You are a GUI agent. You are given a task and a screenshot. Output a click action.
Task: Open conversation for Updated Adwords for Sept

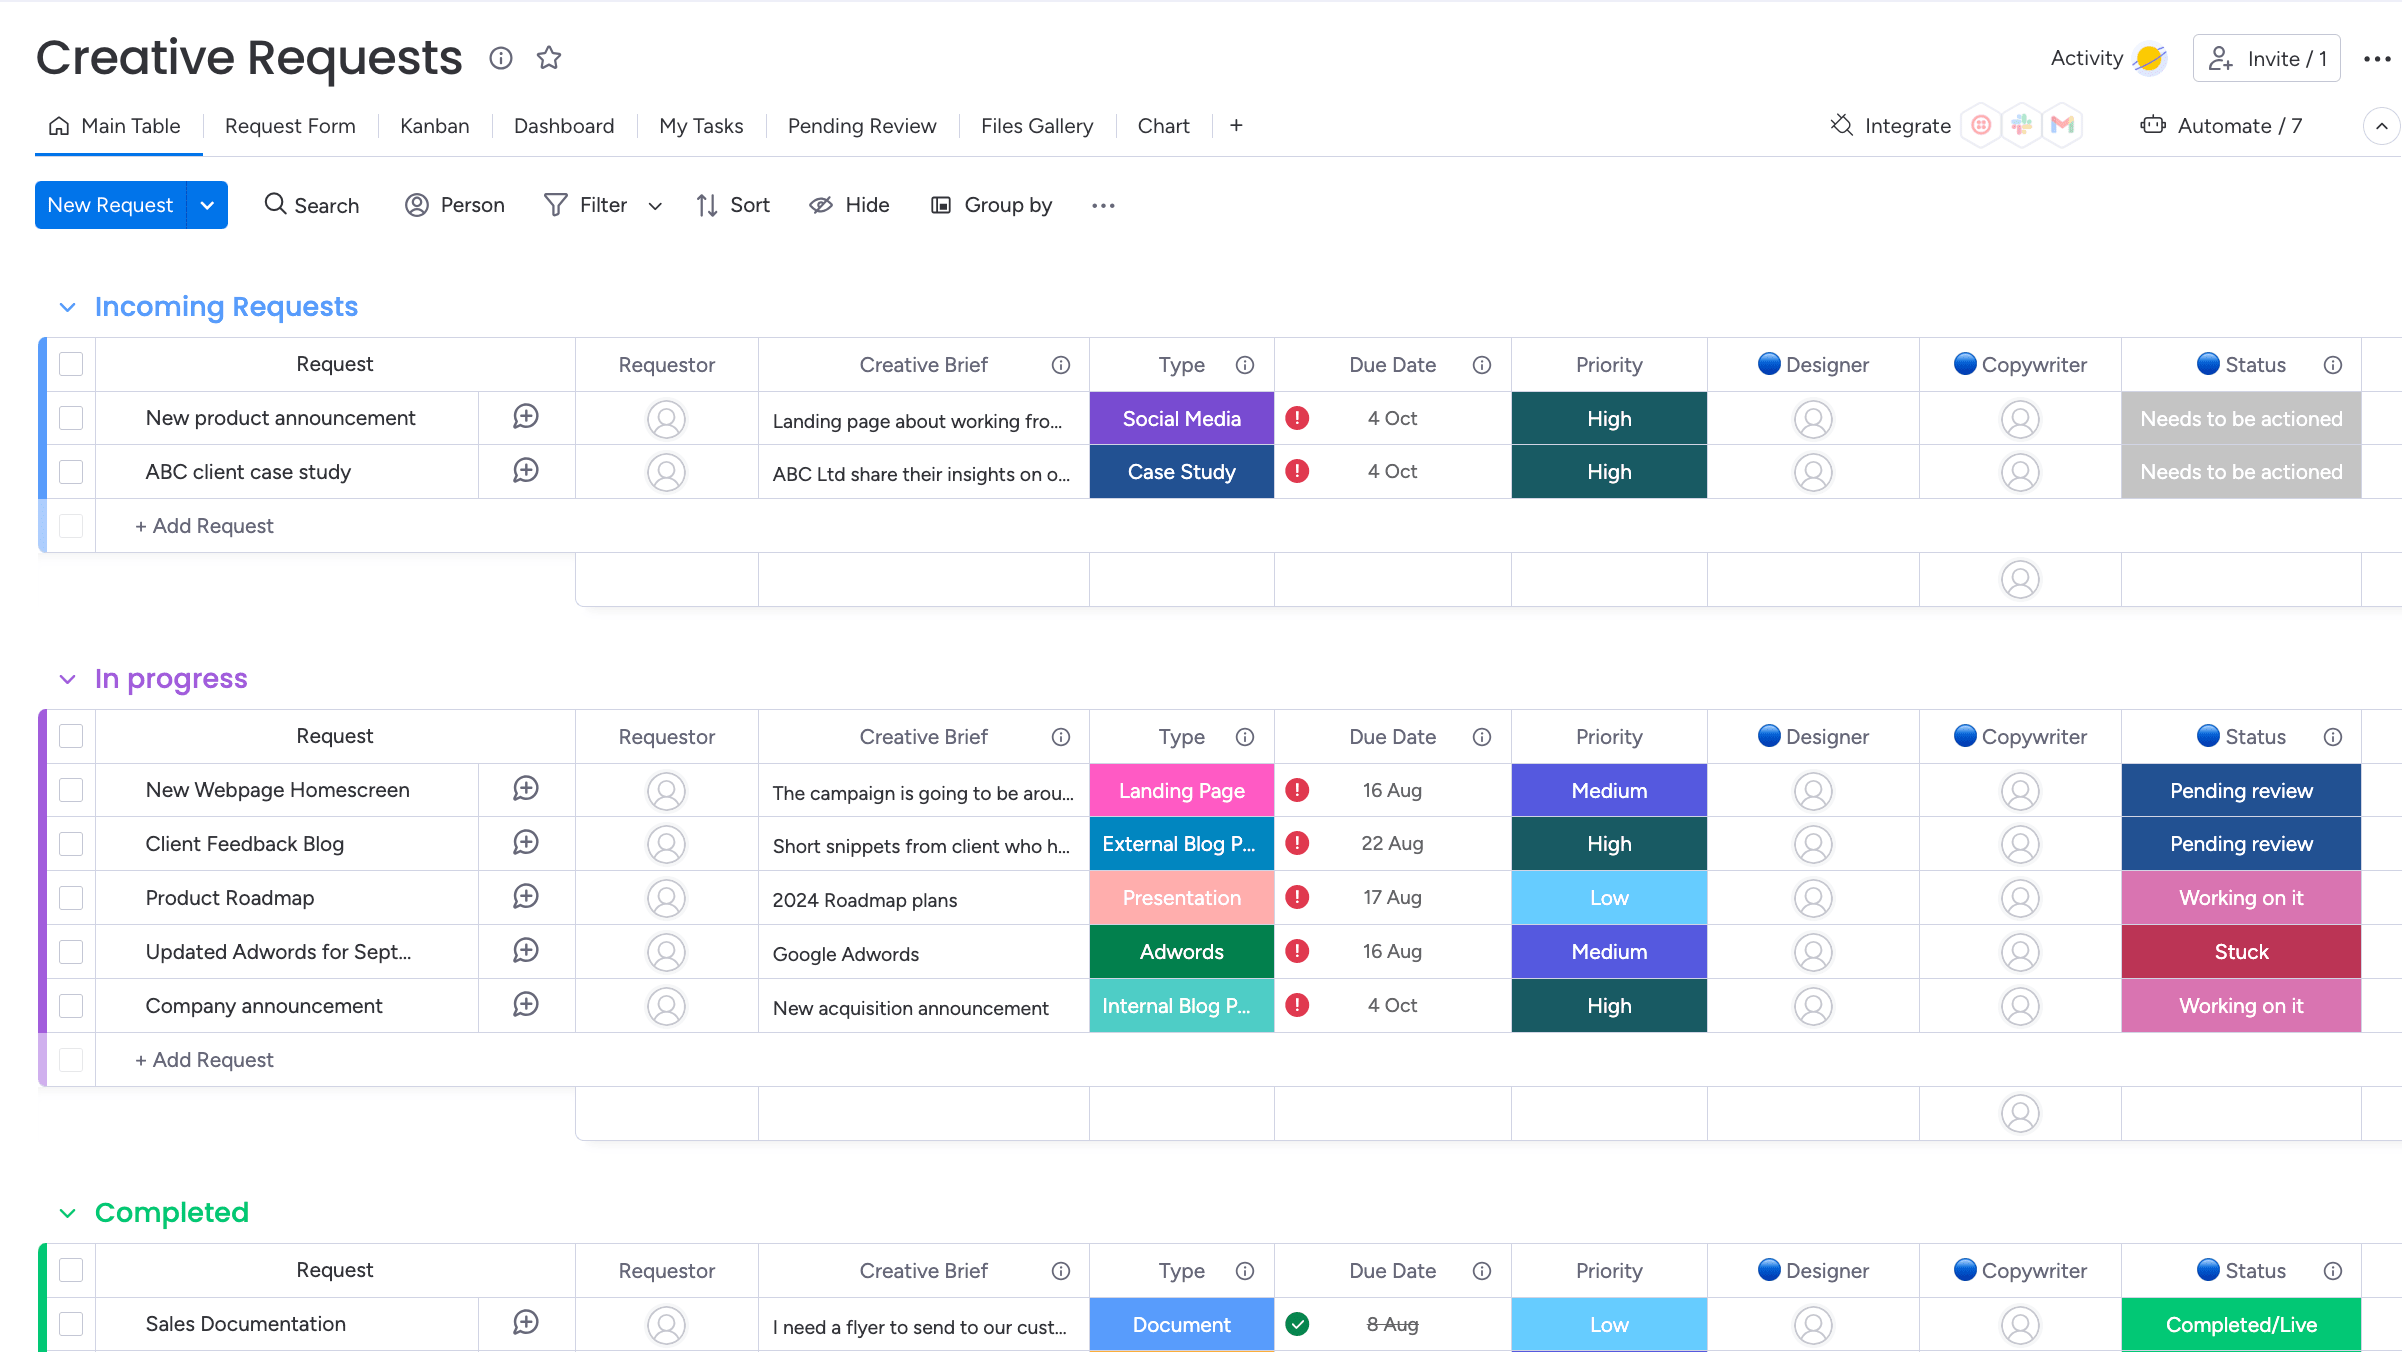526,951
